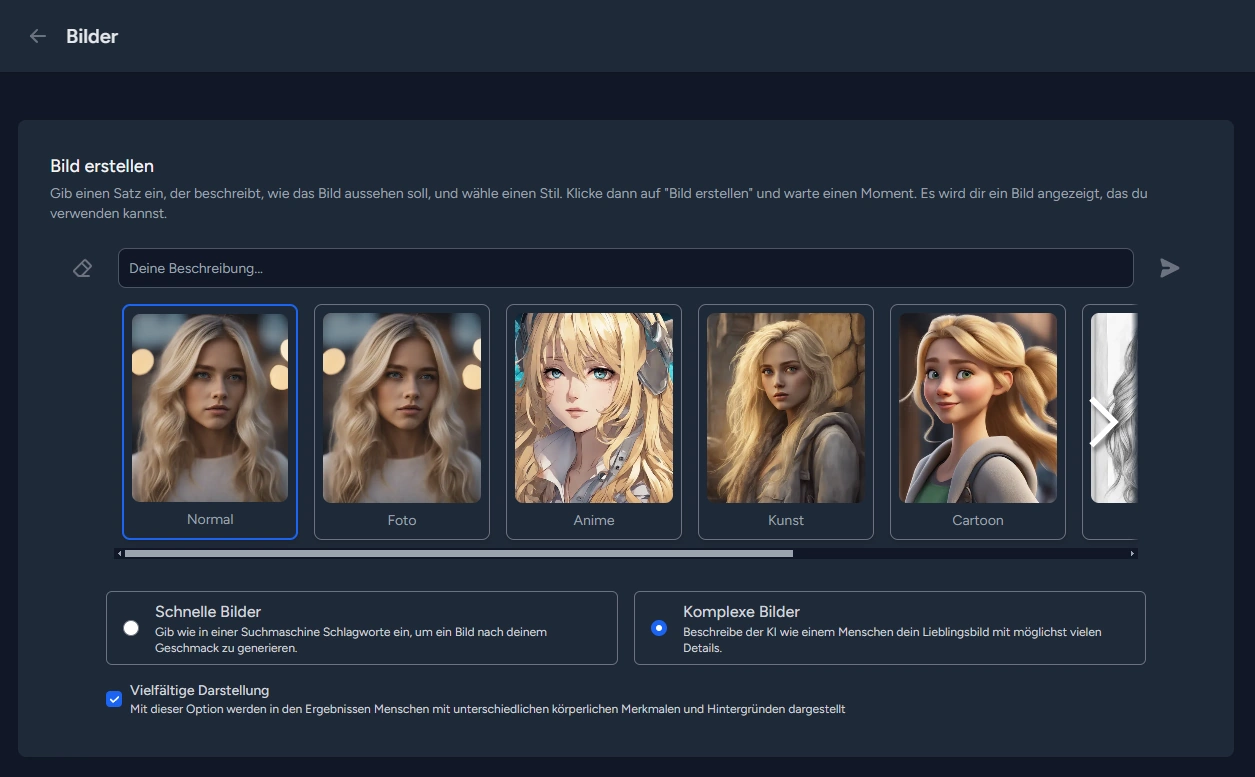
Task: Select the Schnelle Bilder radio button
Action: (131, 628)
